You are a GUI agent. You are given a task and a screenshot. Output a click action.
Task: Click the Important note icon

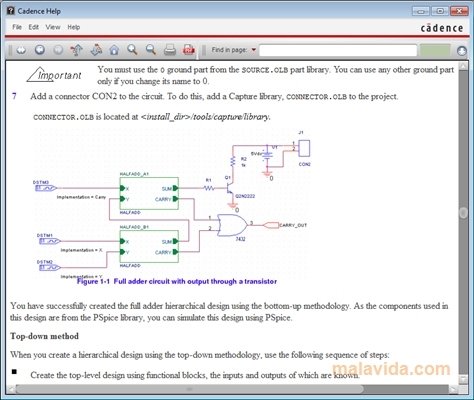point(54,75)
